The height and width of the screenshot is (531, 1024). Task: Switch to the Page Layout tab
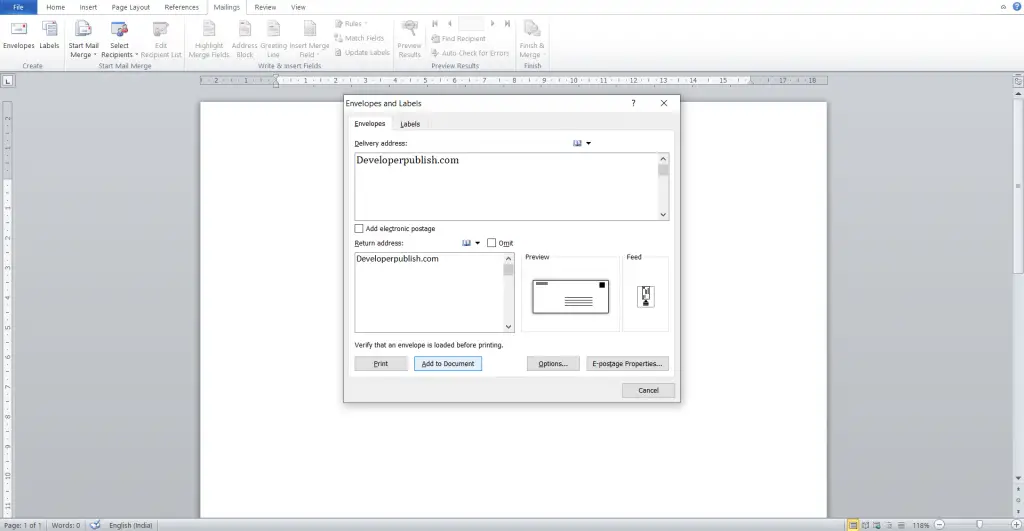[131, 7]
